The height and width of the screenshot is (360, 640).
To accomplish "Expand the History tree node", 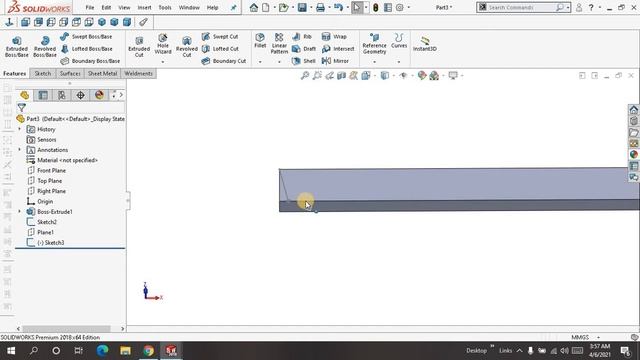I will click(19, 129).
